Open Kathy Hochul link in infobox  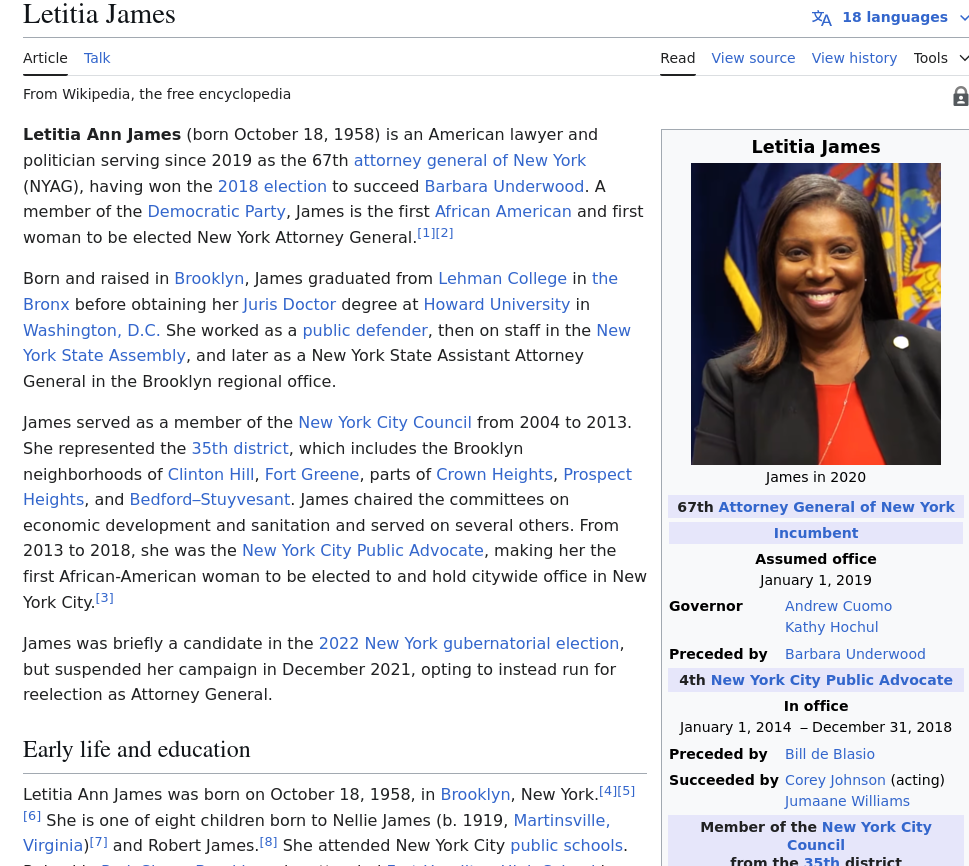pos(831,627)
